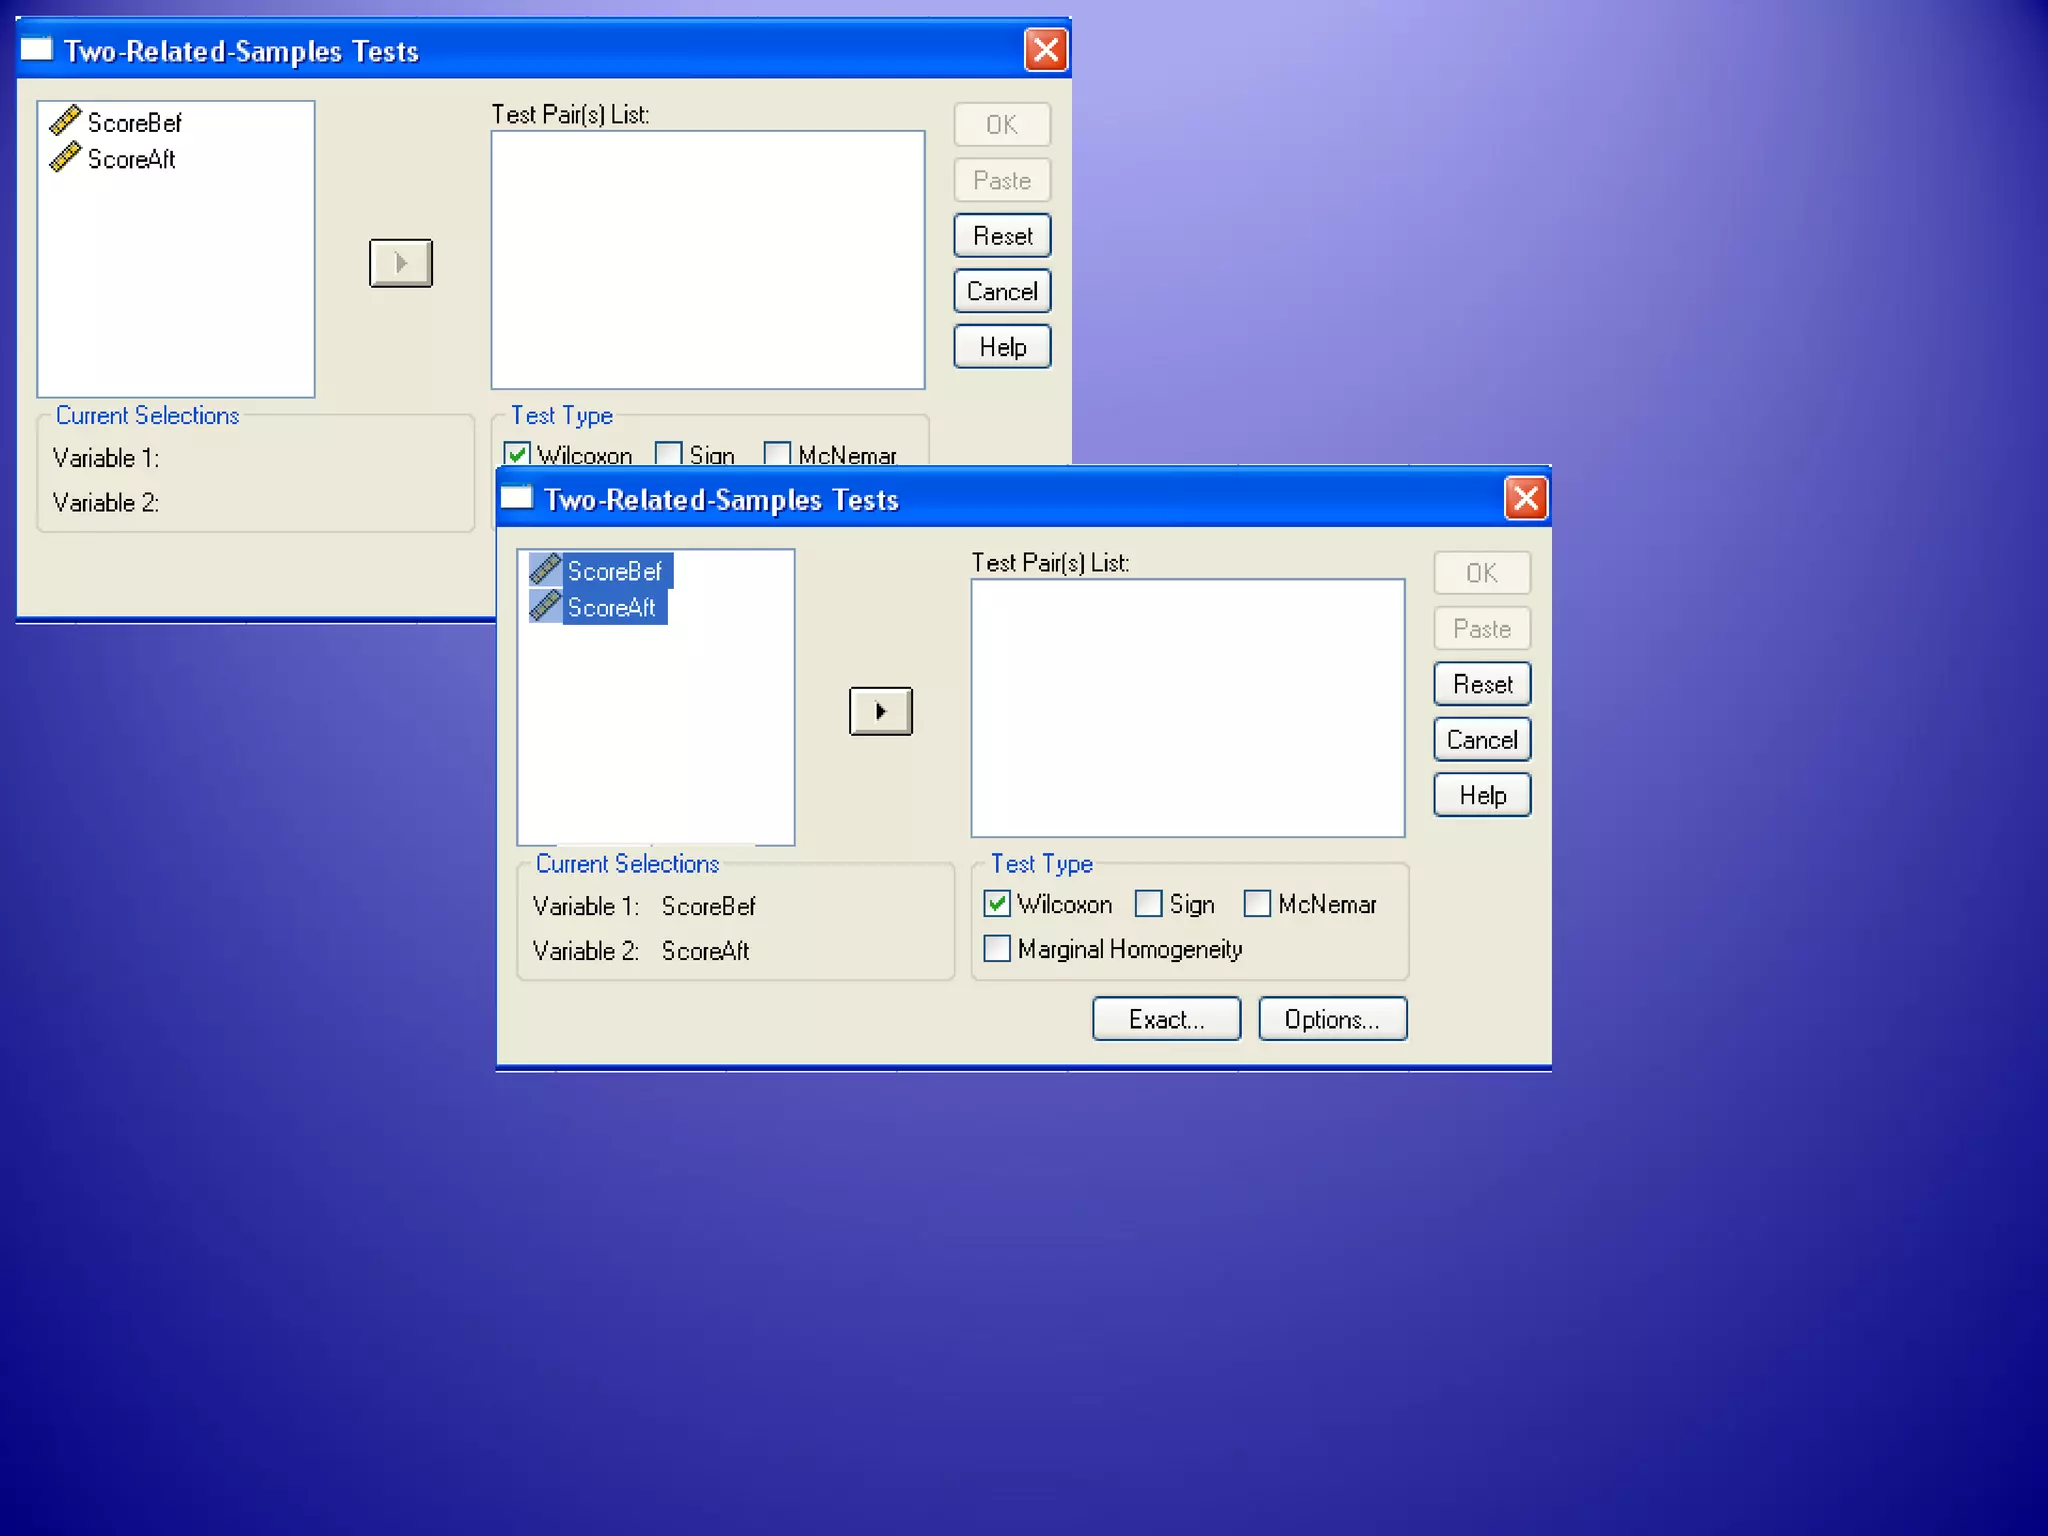Click highlighted ScoreBef ruler icon in front dialog

click(x=545, y=570)
